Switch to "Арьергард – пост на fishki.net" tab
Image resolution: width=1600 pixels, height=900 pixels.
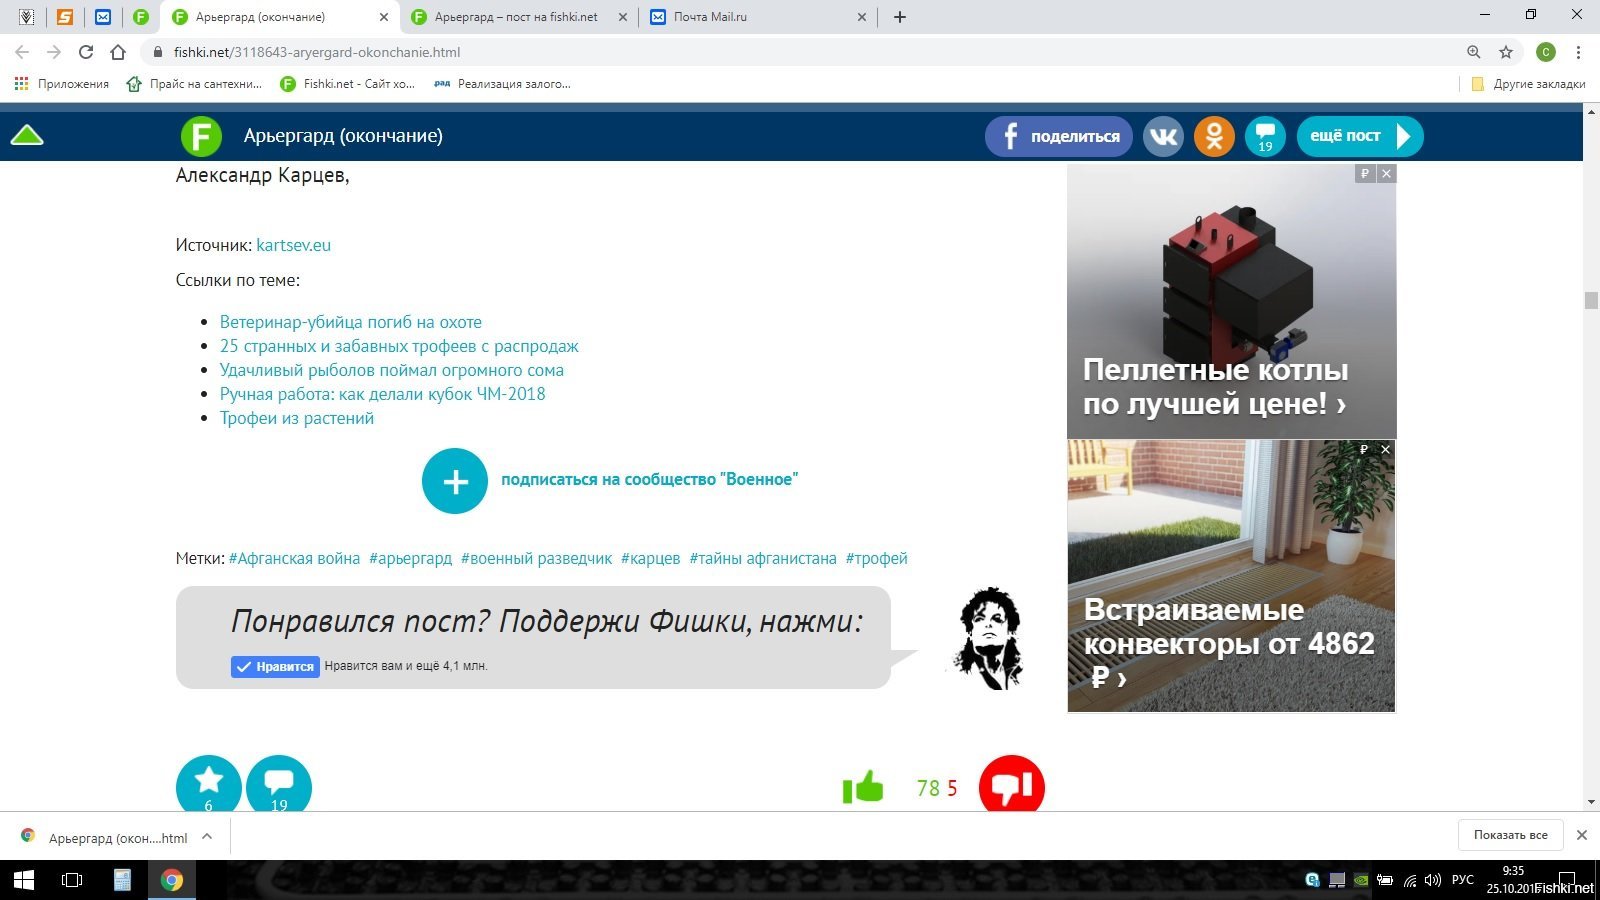pos(515,17)
